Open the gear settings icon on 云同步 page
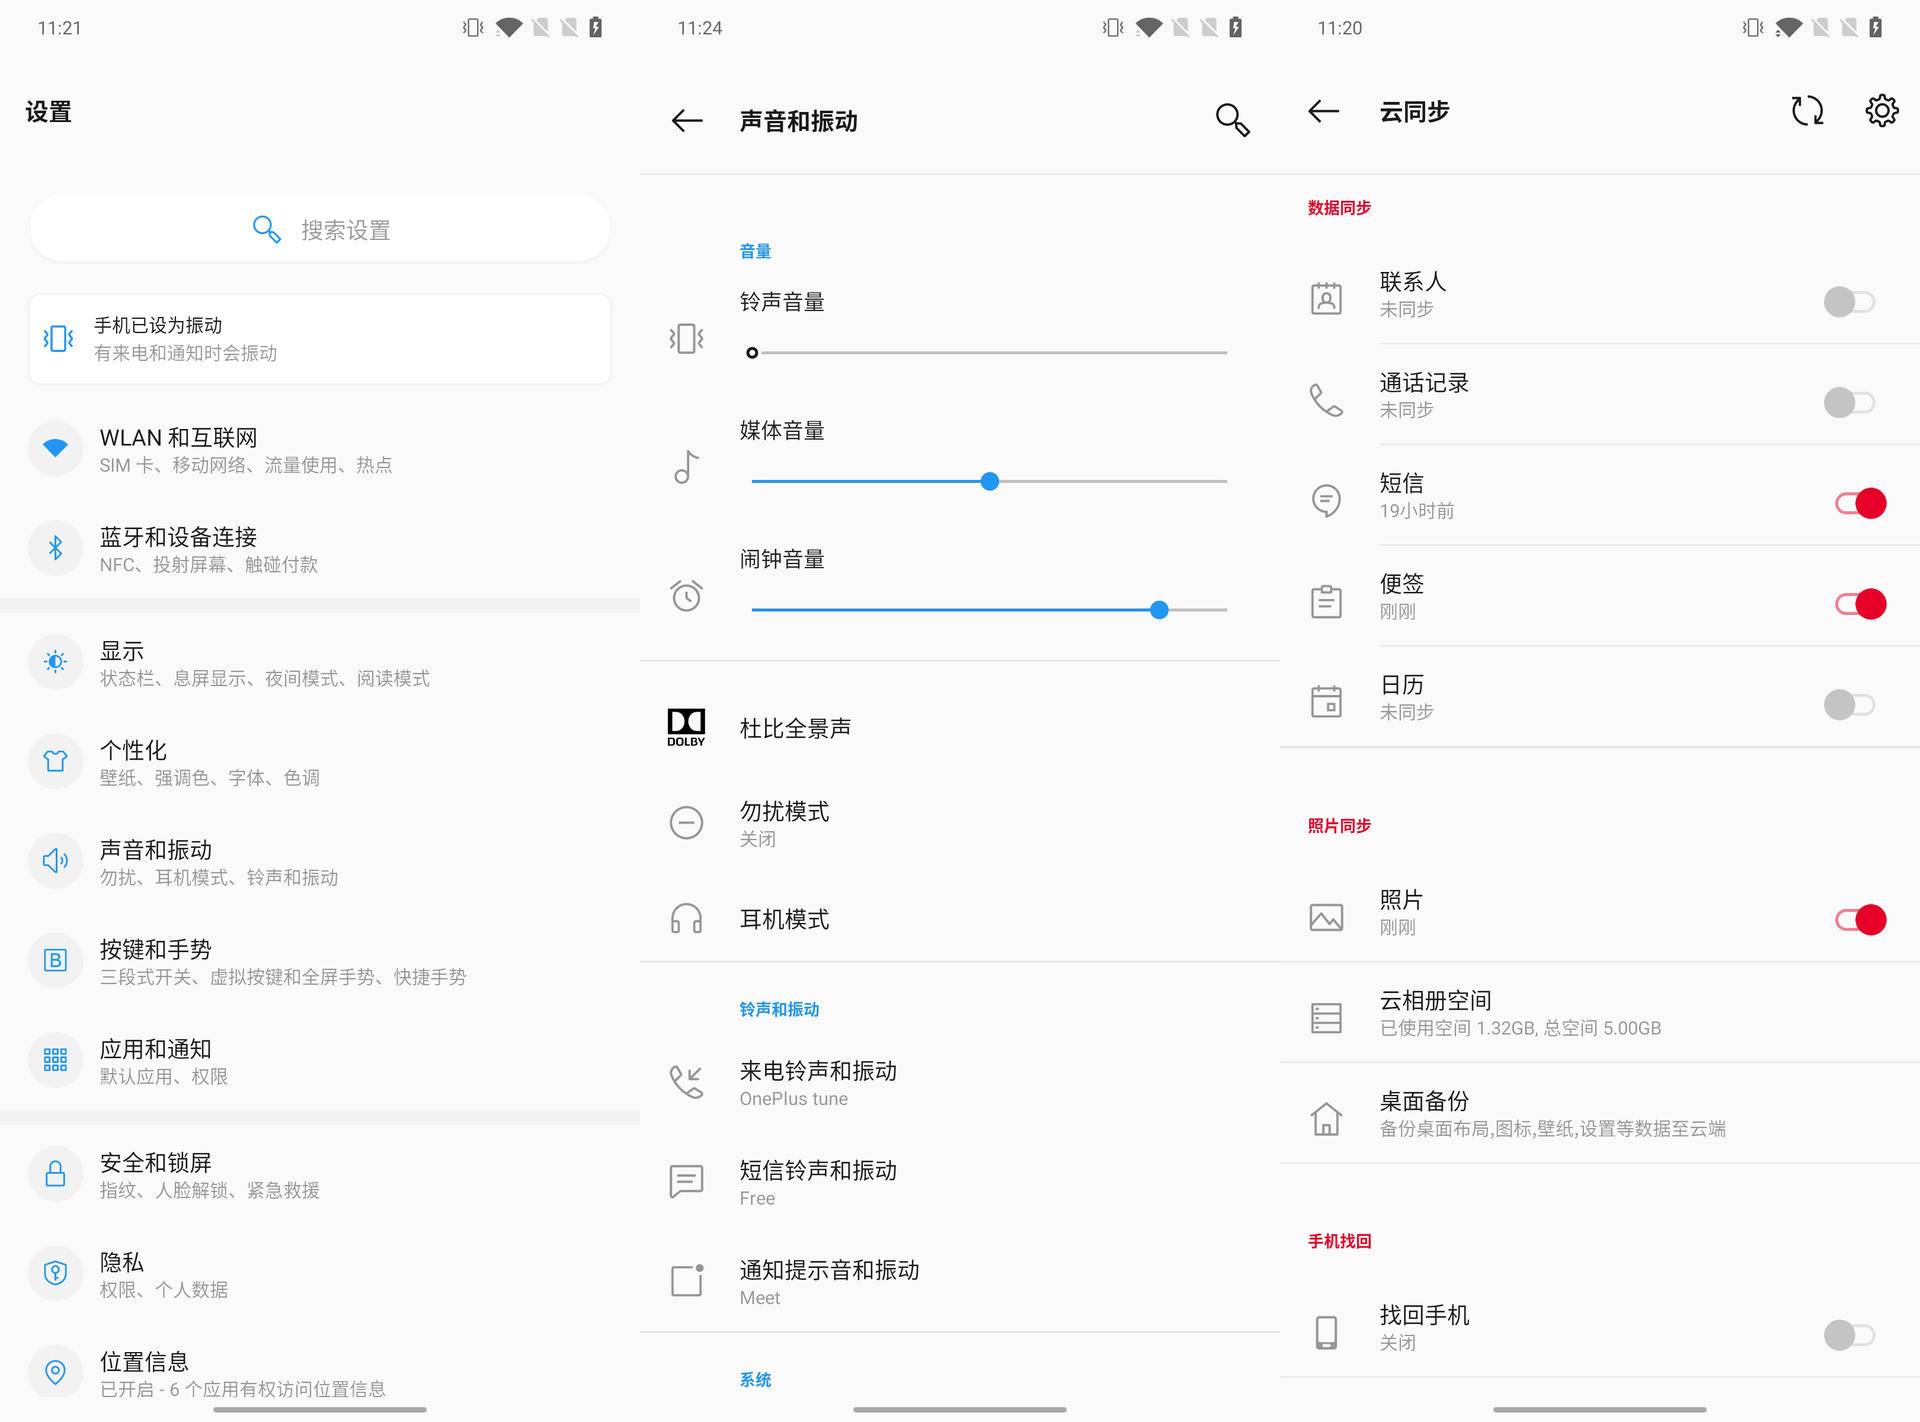 coord(1882,112)
